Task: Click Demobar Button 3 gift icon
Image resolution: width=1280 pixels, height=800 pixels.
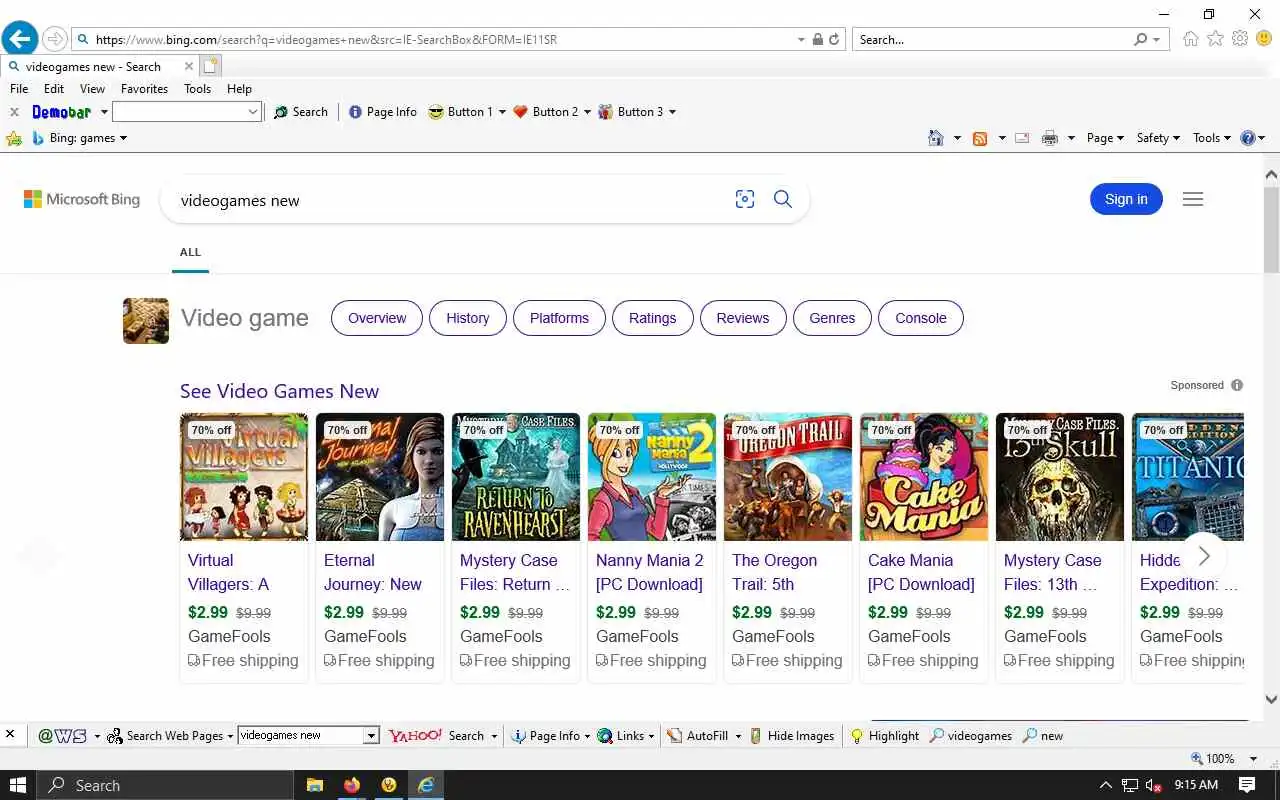Action: (605, 112)
